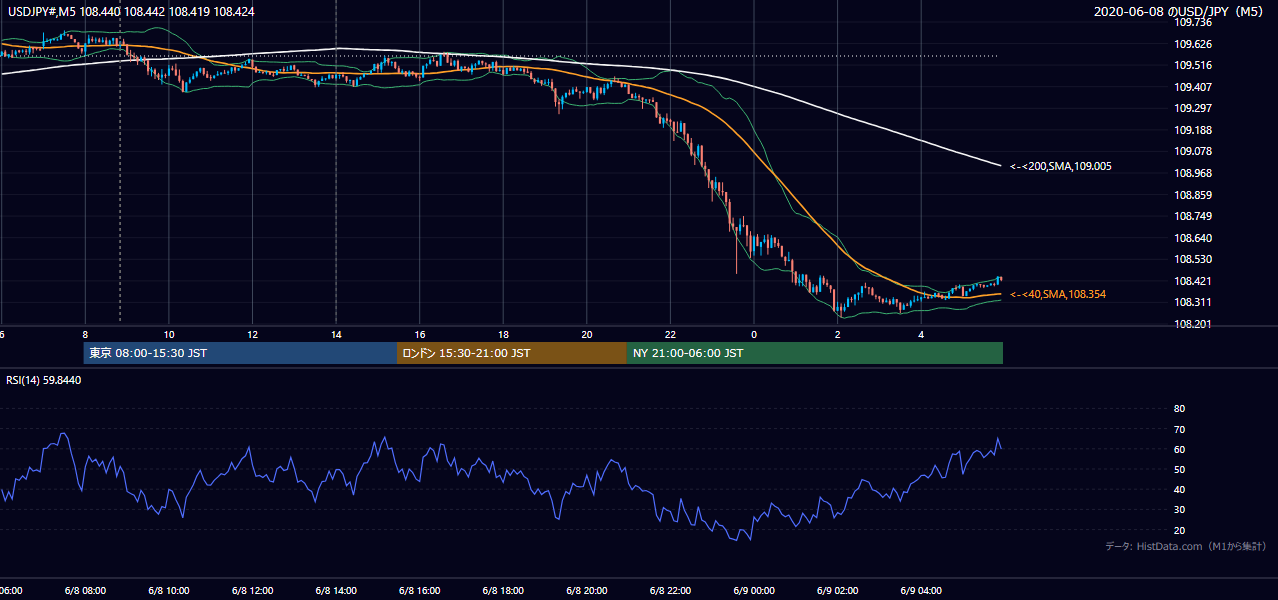The image size is (1278, 600).
Task: Click the 6/8 12:00 bottom time label
Action: point(252,590)
